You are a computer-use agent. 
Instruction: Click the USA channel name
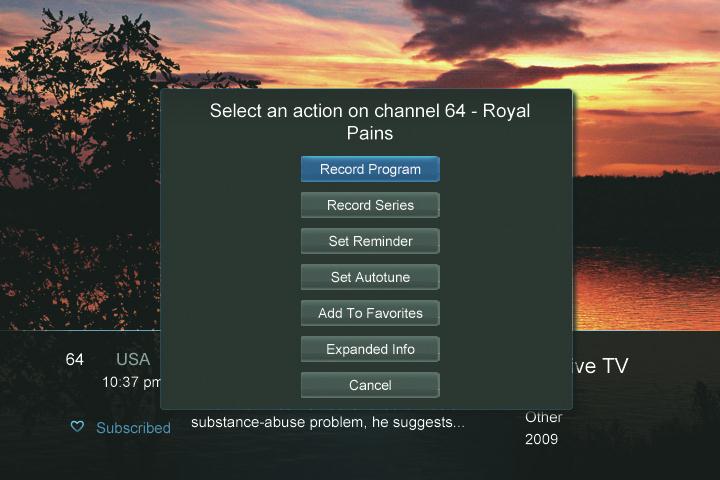(x=133, y=359)
